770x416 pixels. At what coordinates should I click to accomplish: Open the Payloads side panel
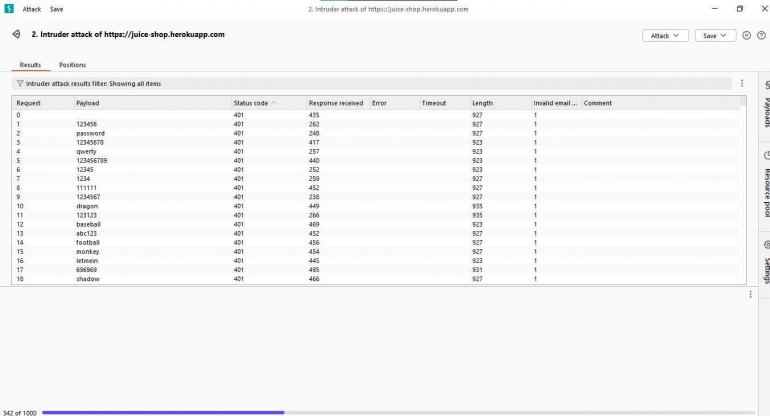tap(766, 105)
